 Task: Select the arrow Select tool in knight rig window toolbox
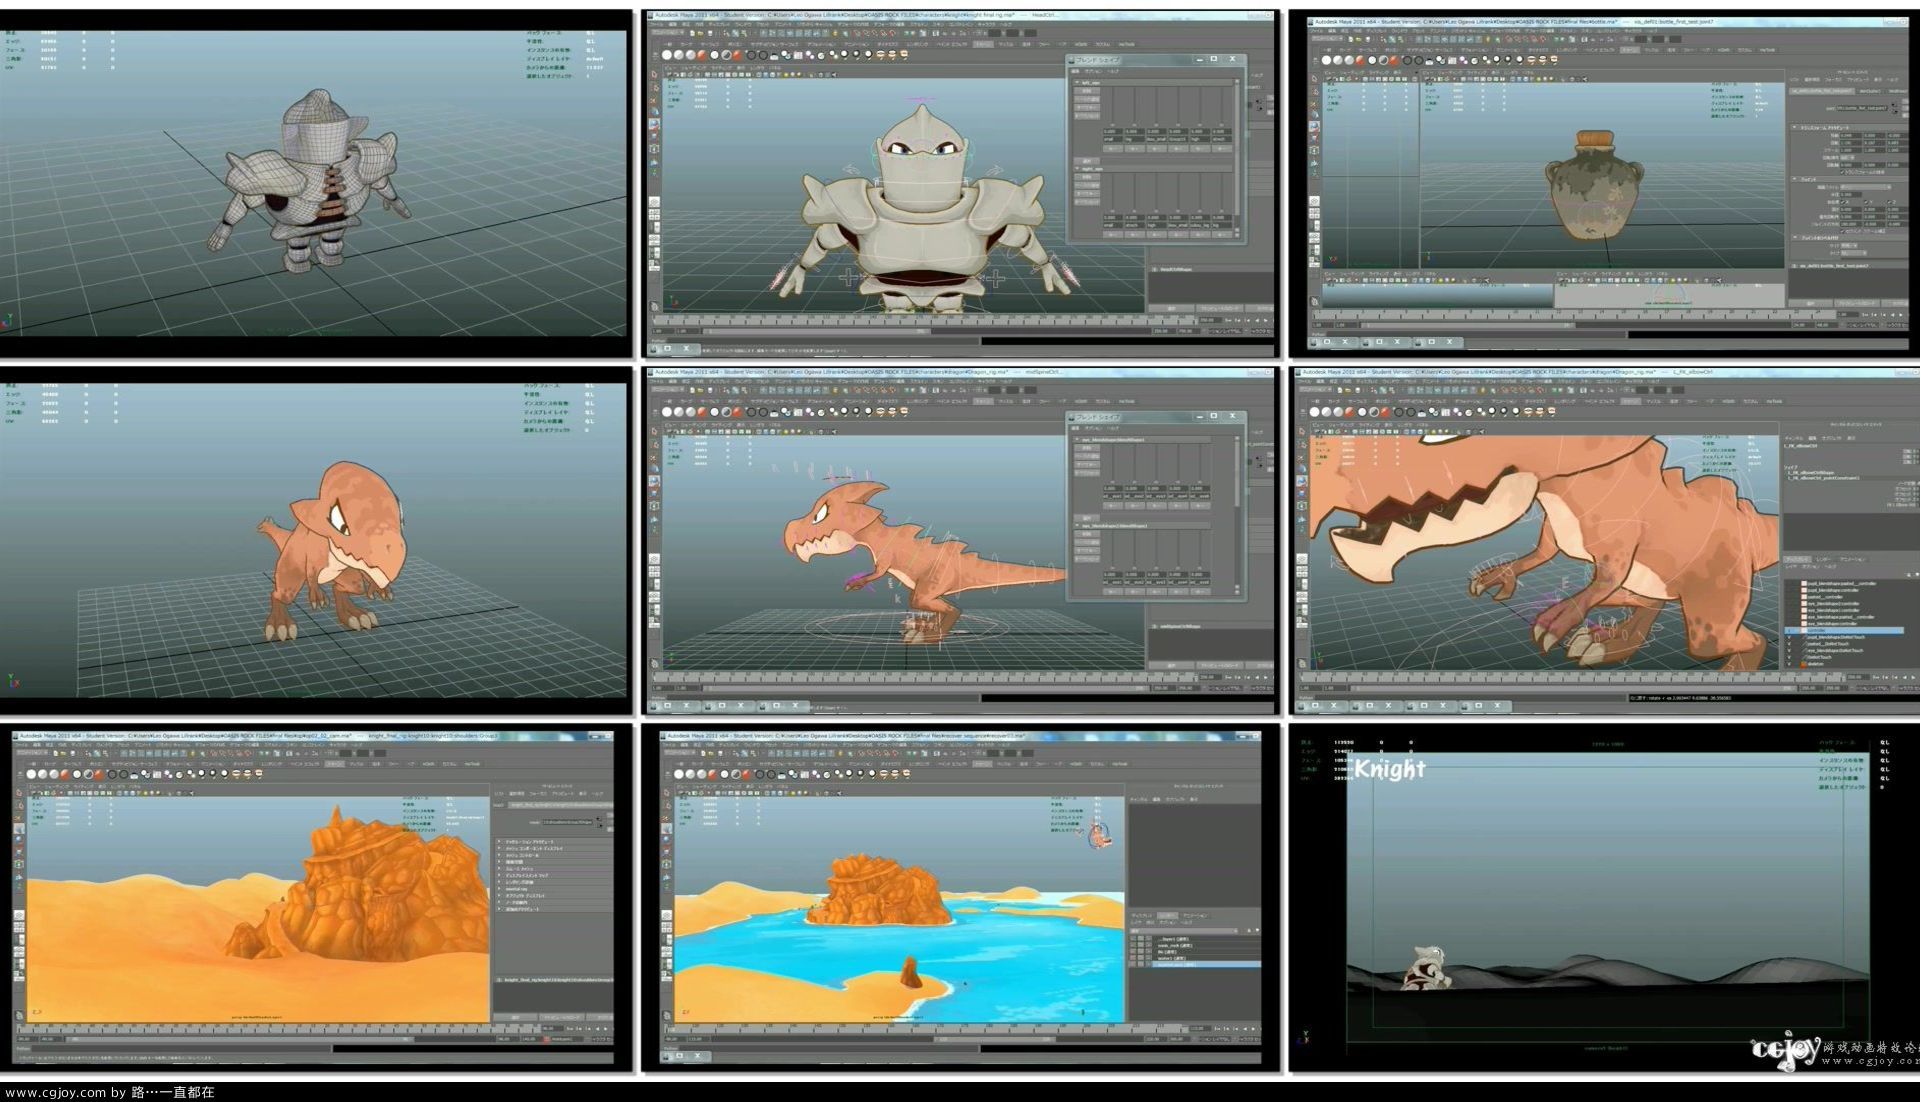pyautogui.click(x=654, y=74)
